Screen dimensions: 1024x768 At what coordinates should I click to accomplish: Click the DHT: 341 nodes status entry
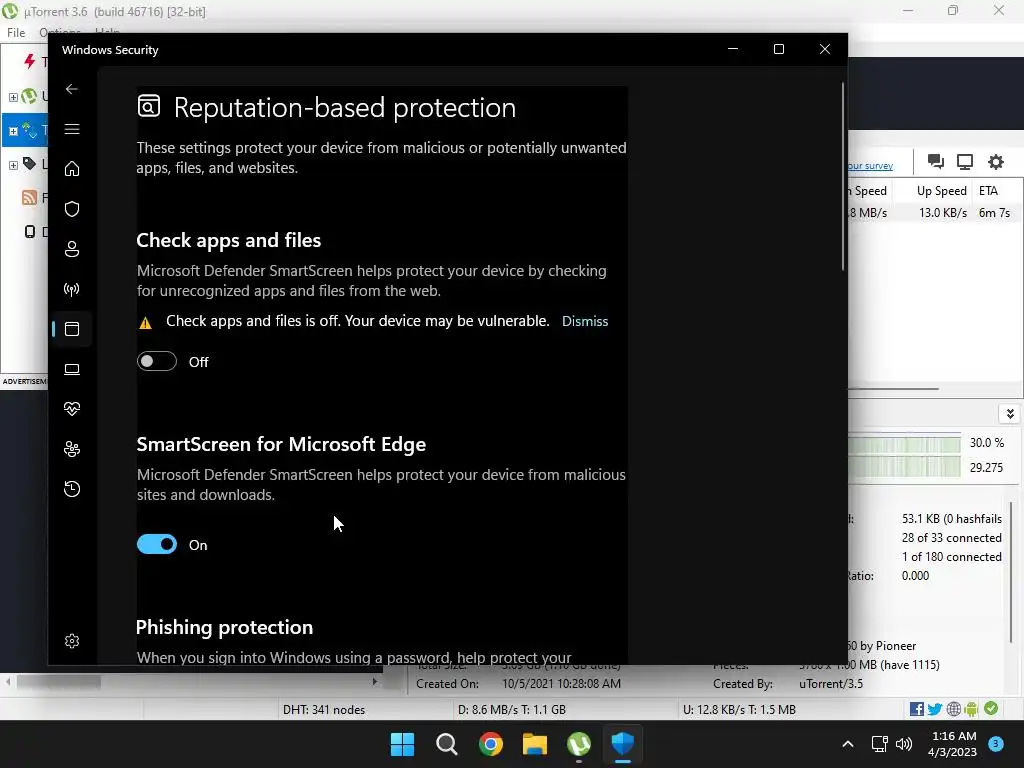[324, 710]
